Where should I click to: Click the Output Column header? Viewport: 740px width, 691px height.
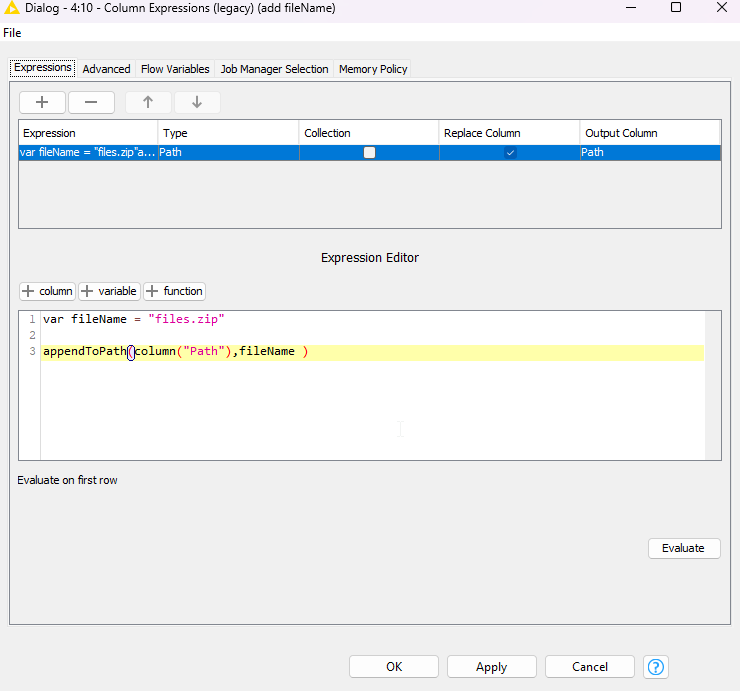[650, 133]
